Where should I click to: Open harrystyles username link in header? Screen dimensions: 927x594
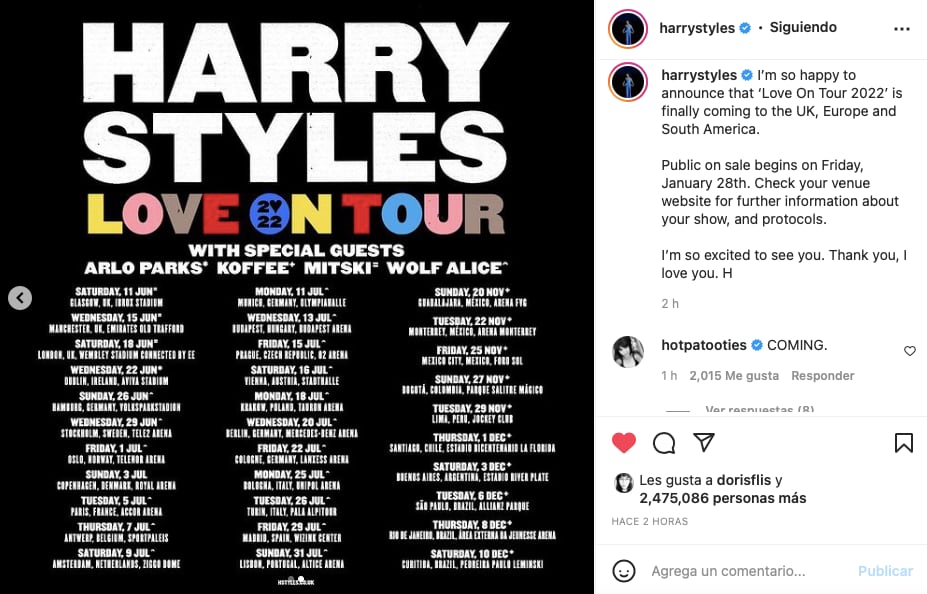point(697,28)
